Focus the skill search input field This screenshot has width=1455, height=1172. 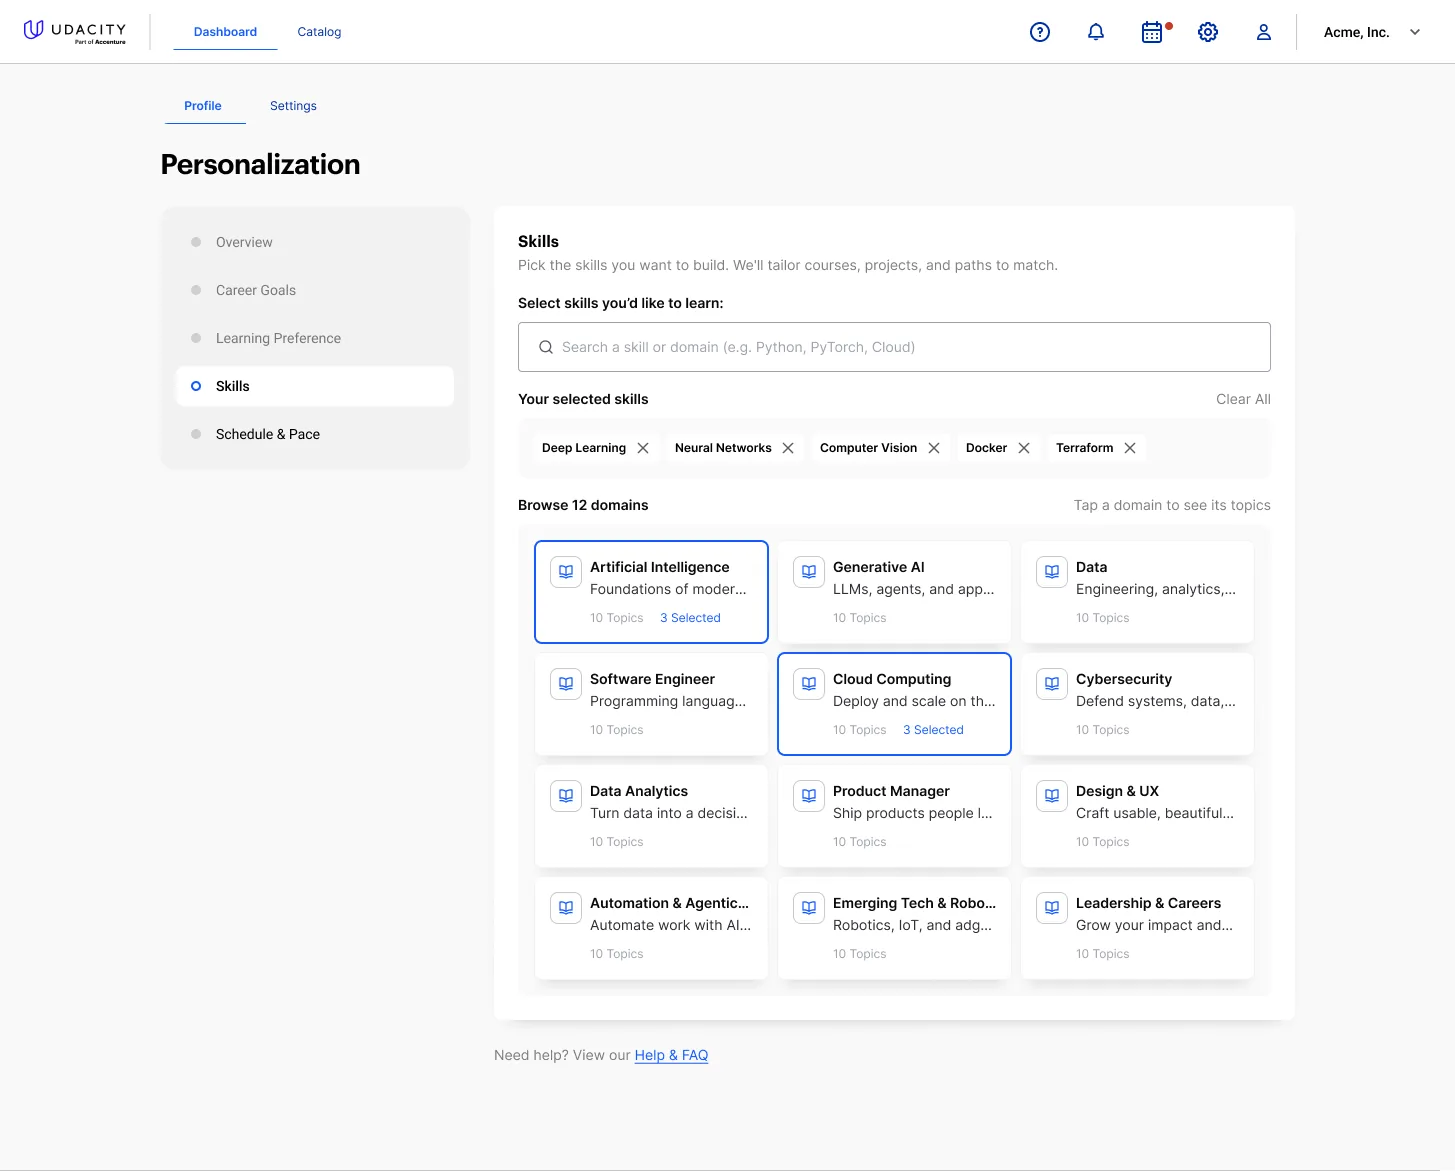pos(894,347)
